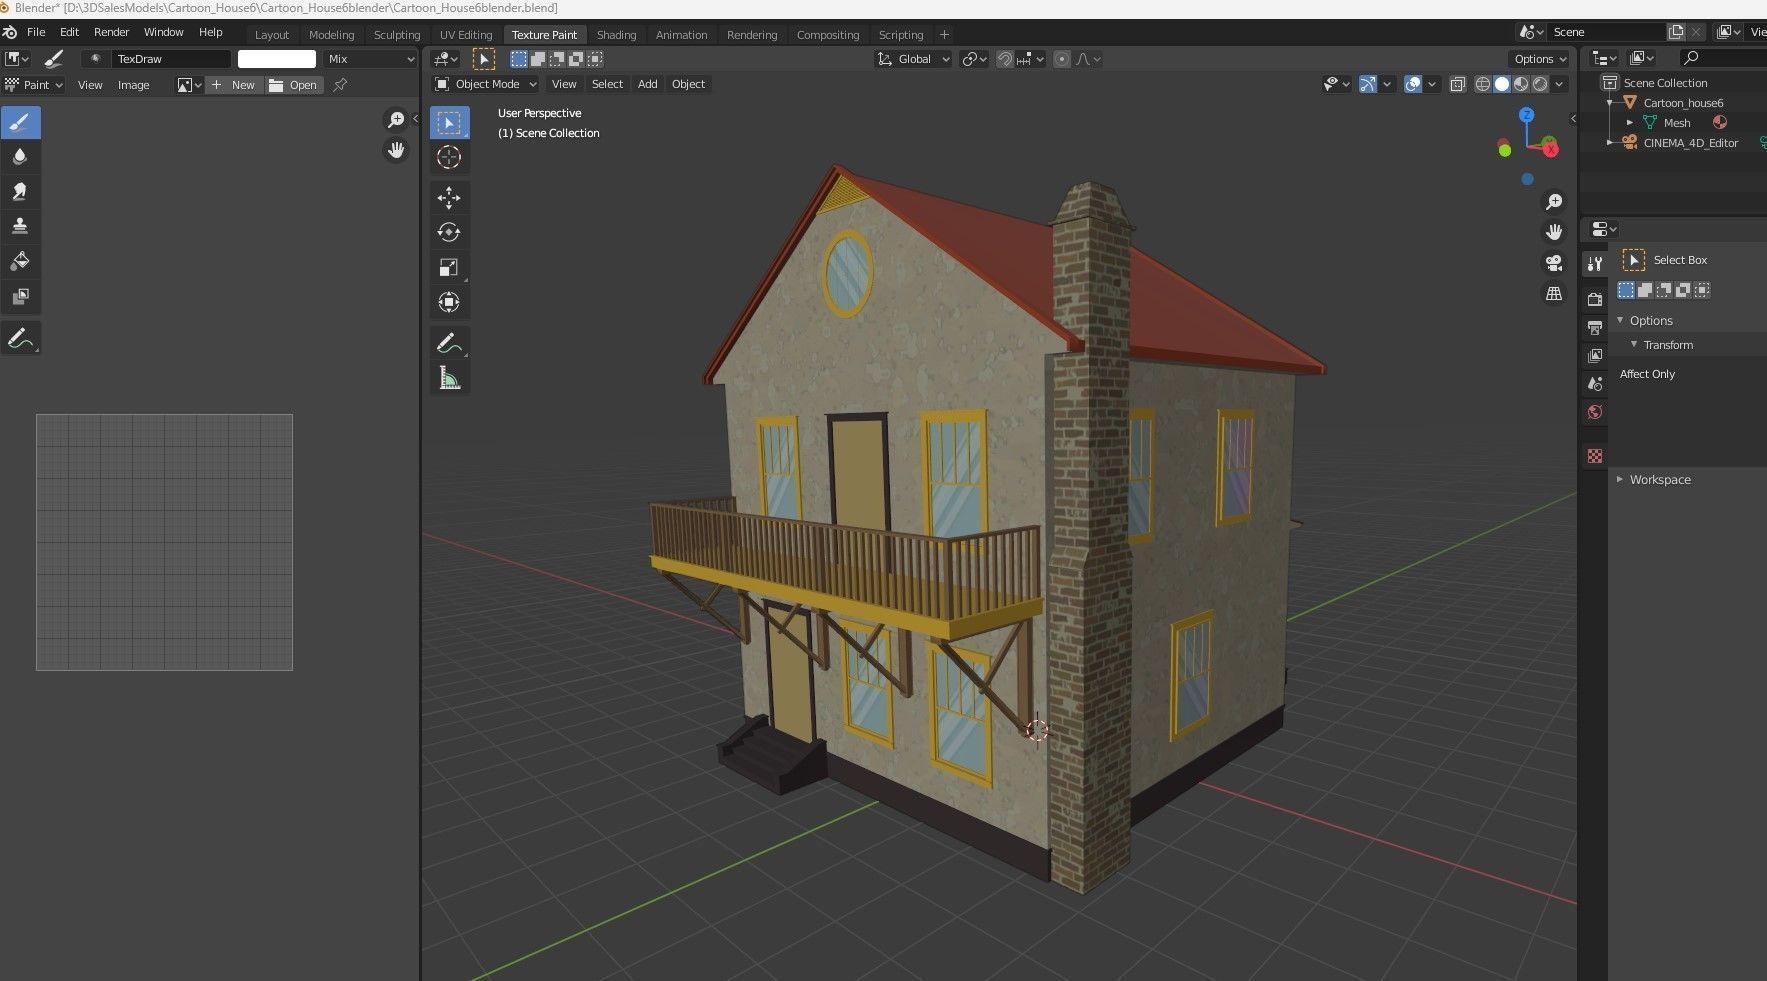Open the Mix blend mode dropdown
The image size is (1767, 981).
click(371, 59)
